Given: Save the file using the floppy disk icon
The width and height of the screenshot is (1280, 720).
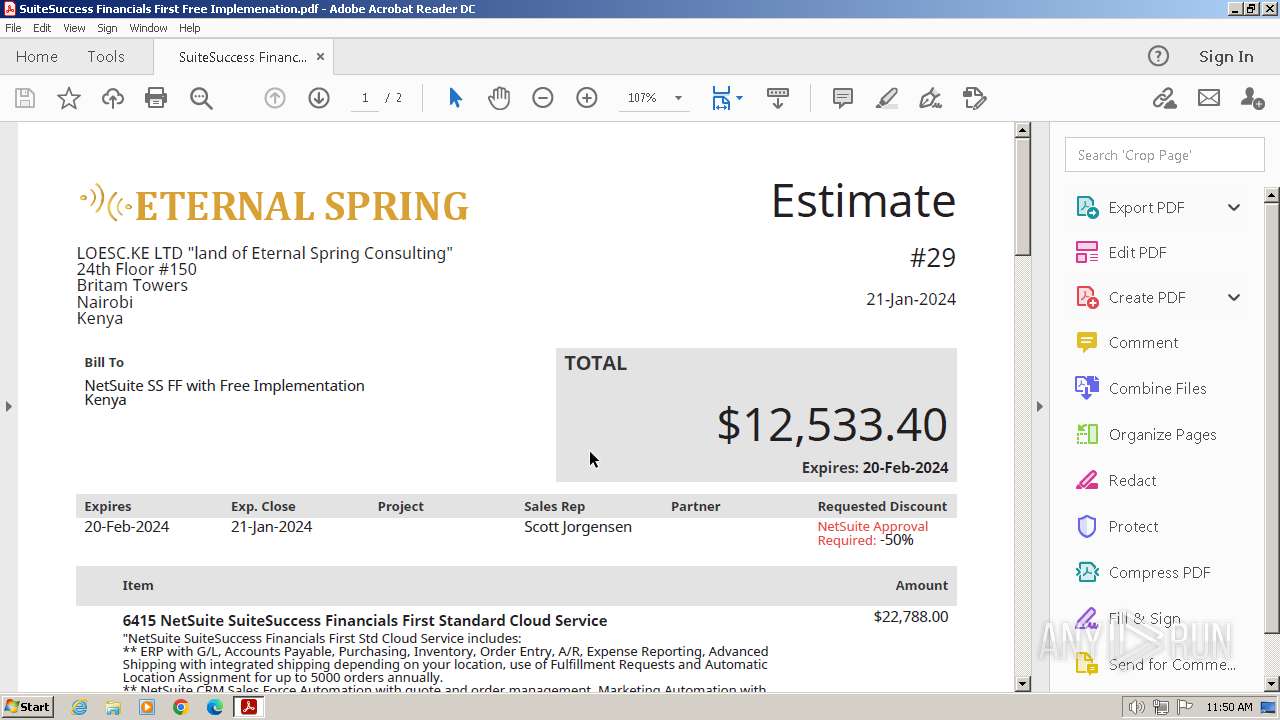Looking at the screenshot, I should (25, 98).
